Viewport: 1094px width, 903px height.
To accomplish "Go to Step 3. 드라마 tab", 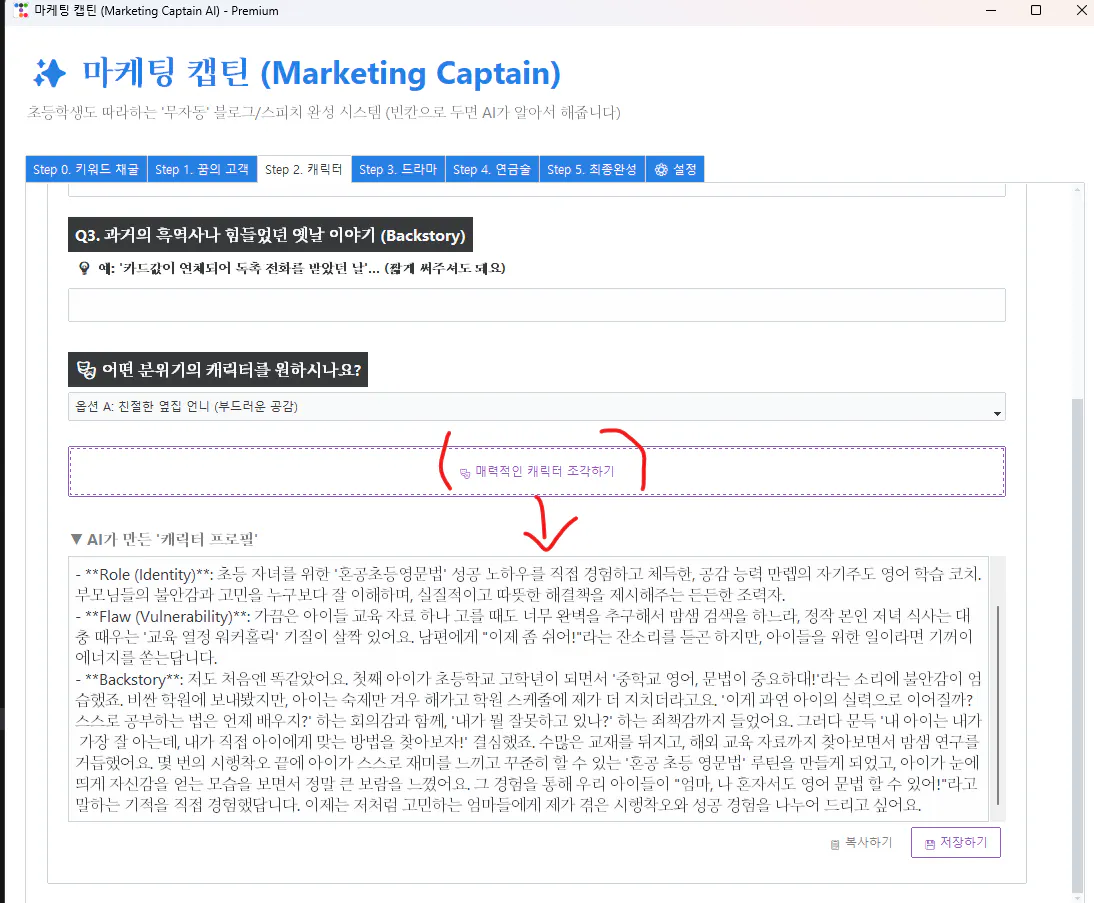I will click(x=398, y=169).
